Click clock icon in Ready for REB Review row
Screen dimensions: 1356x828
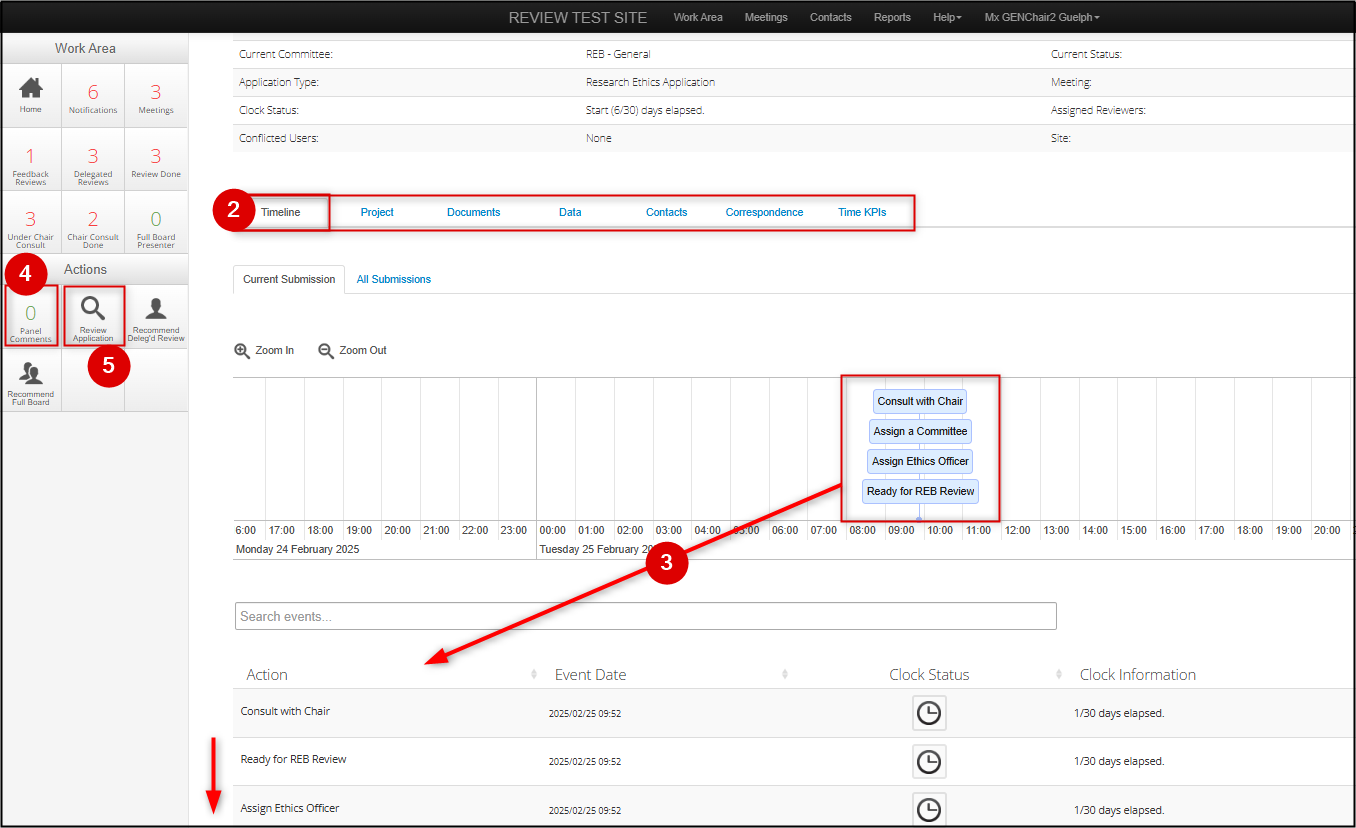coord(929,761)
